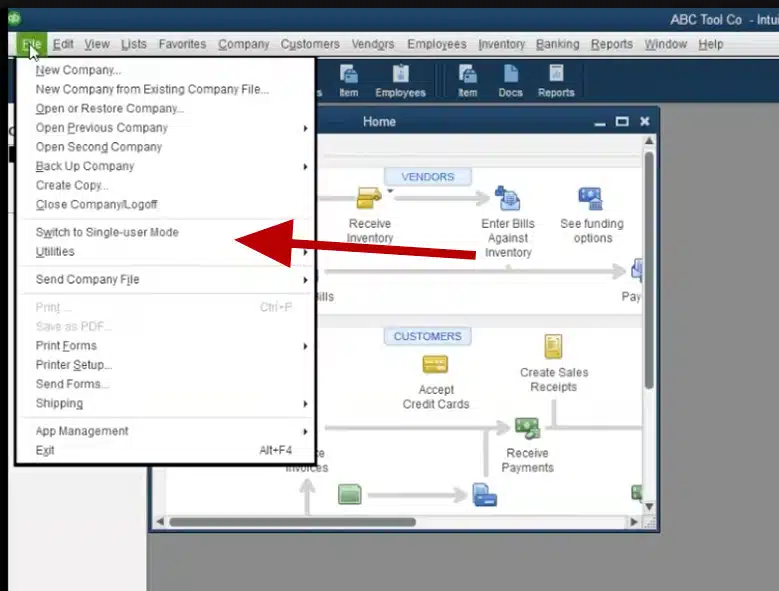Open Accept Credit Cards icon
The width and height of the screenshot is (779, 591).
(x=435, y=364)
